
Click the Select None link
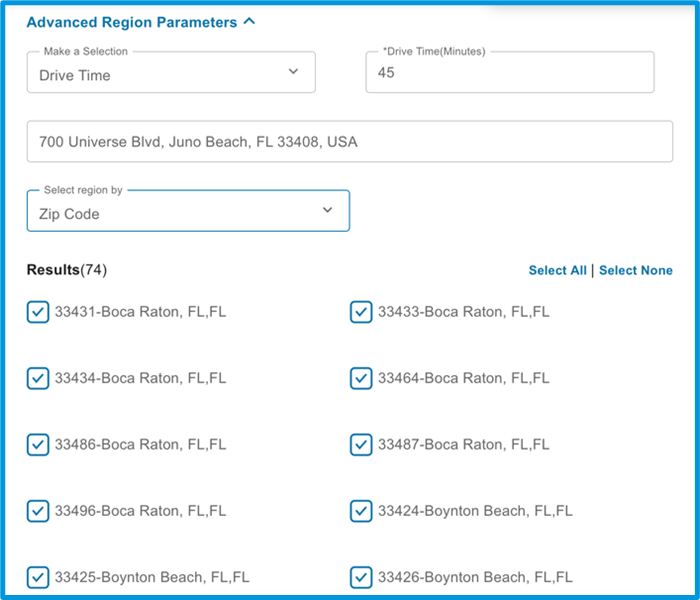coord(636,270)
